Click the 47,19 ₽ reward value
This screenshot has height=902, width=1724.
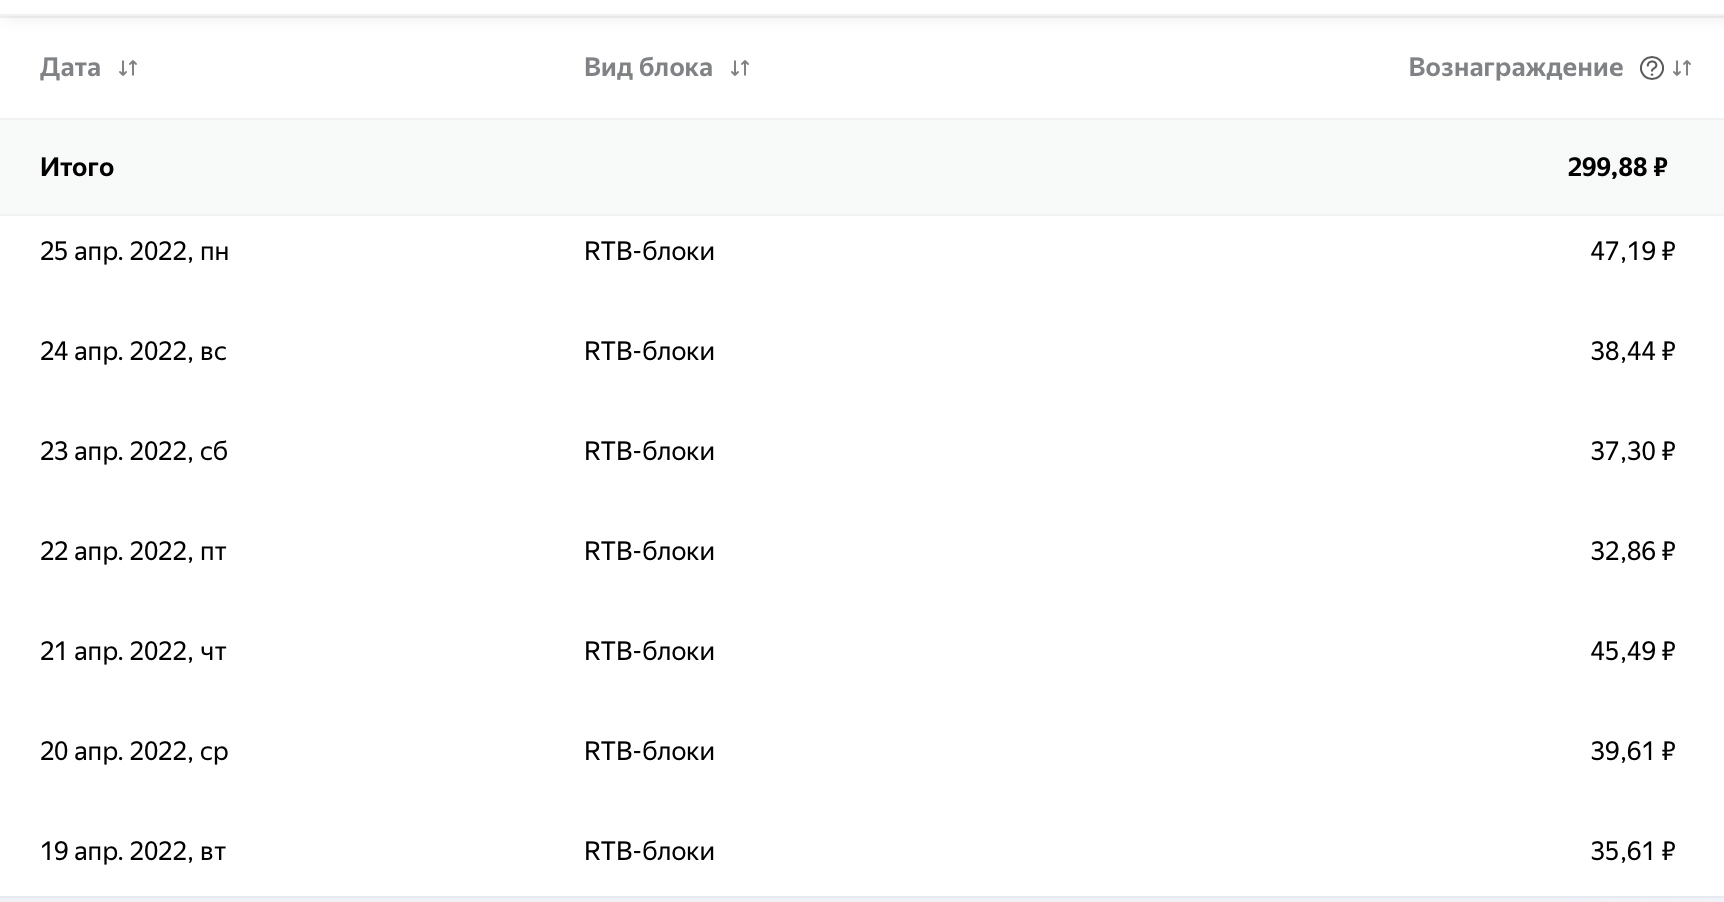[x=1632, y=251]
